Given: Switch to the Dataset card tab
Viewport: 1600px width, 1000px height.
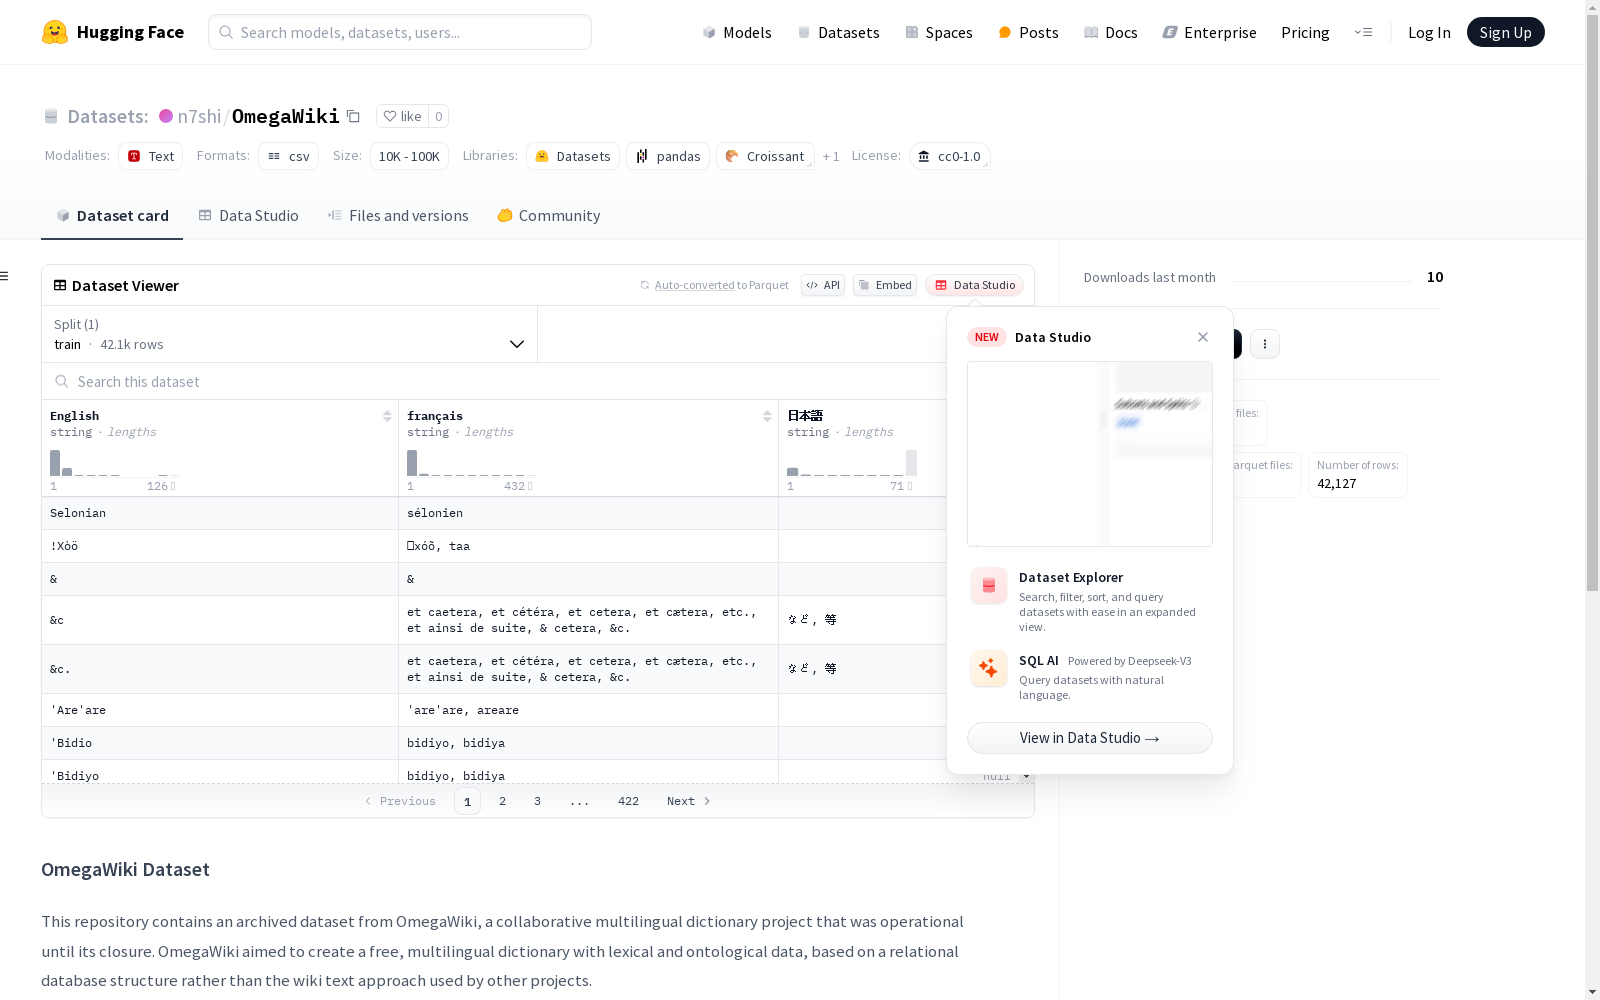Looking at the screenshot, I should [112, 216].
